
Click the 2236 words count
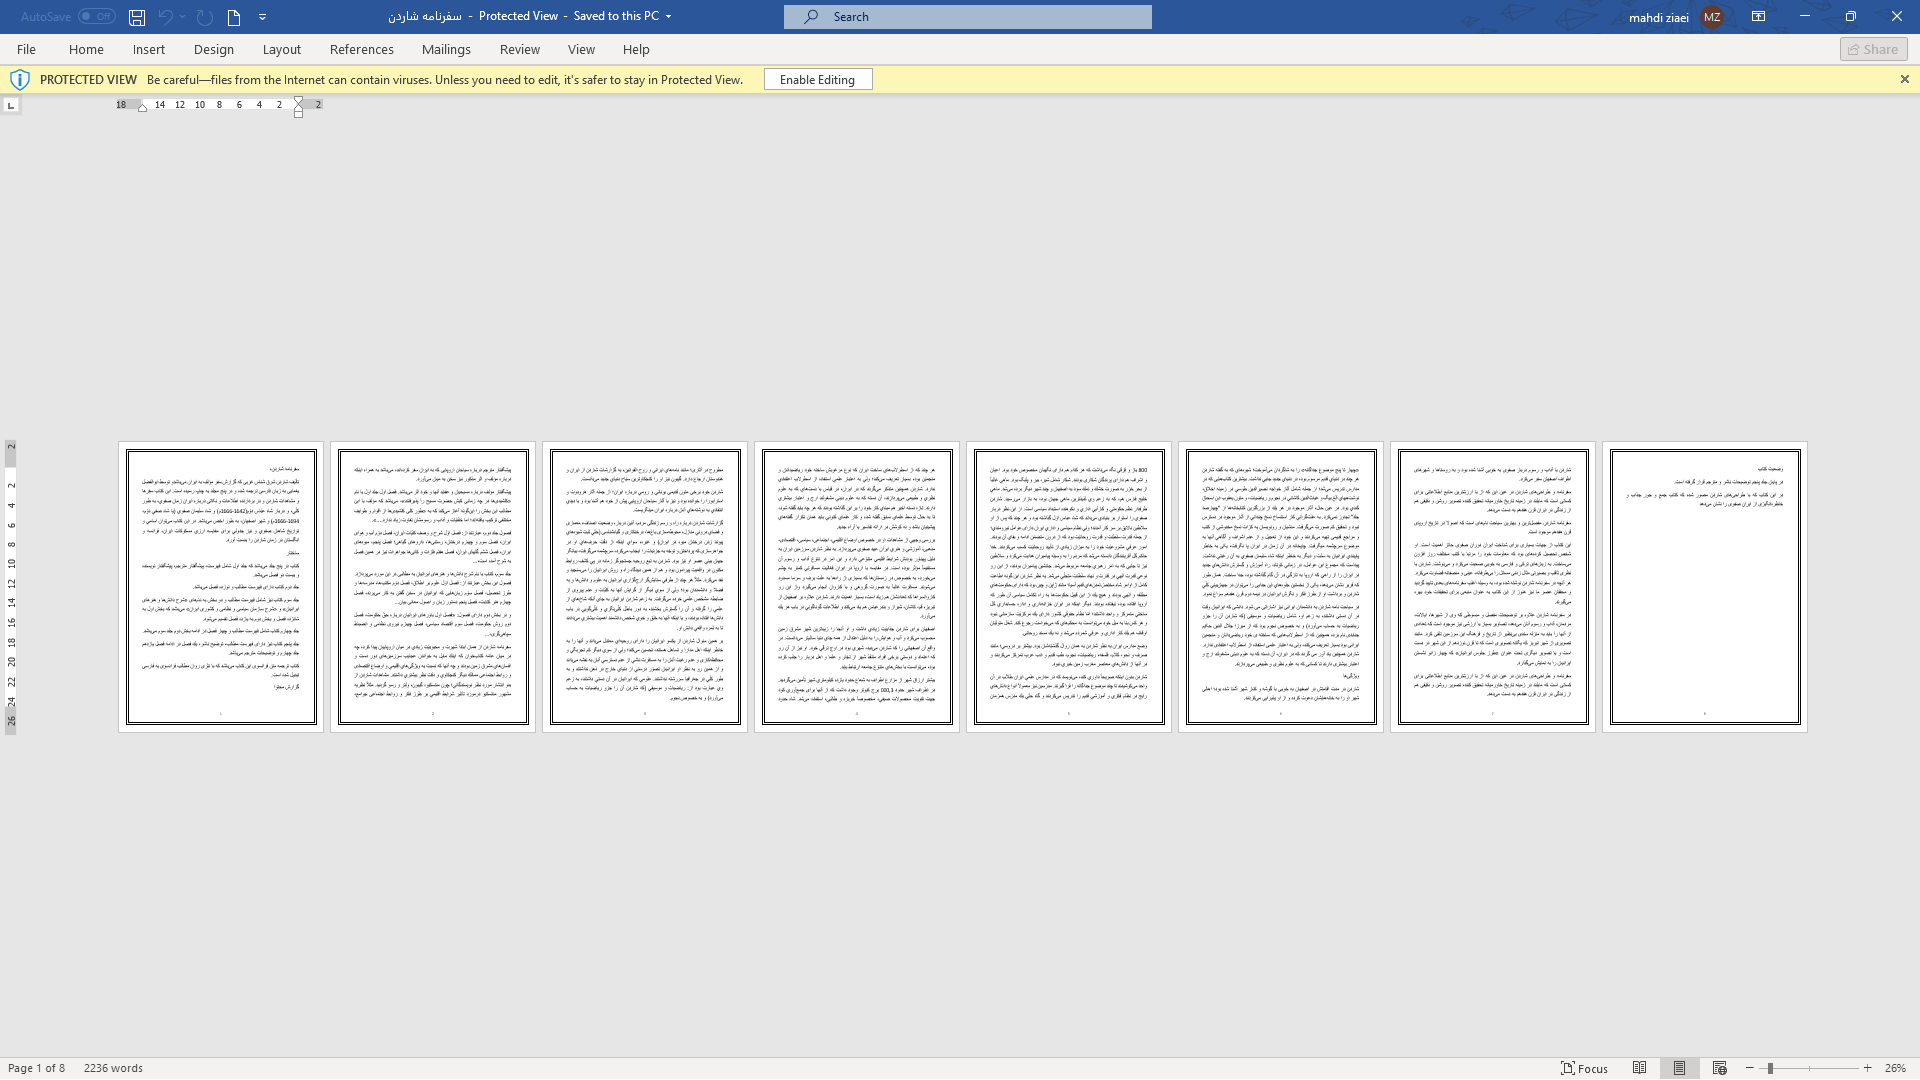click(113, 1068)
